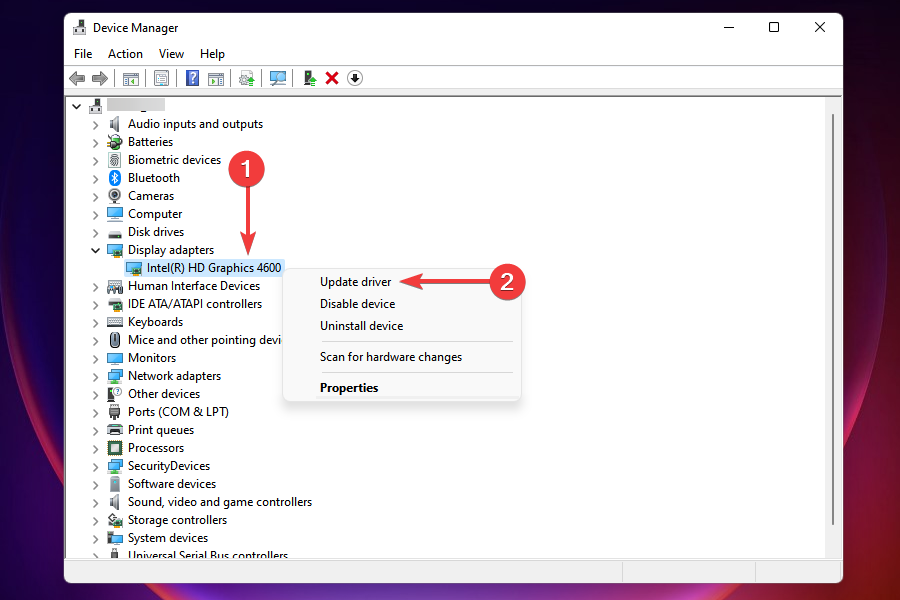
Task: Click the Bluetooth category icon
Action: [115, 178]
